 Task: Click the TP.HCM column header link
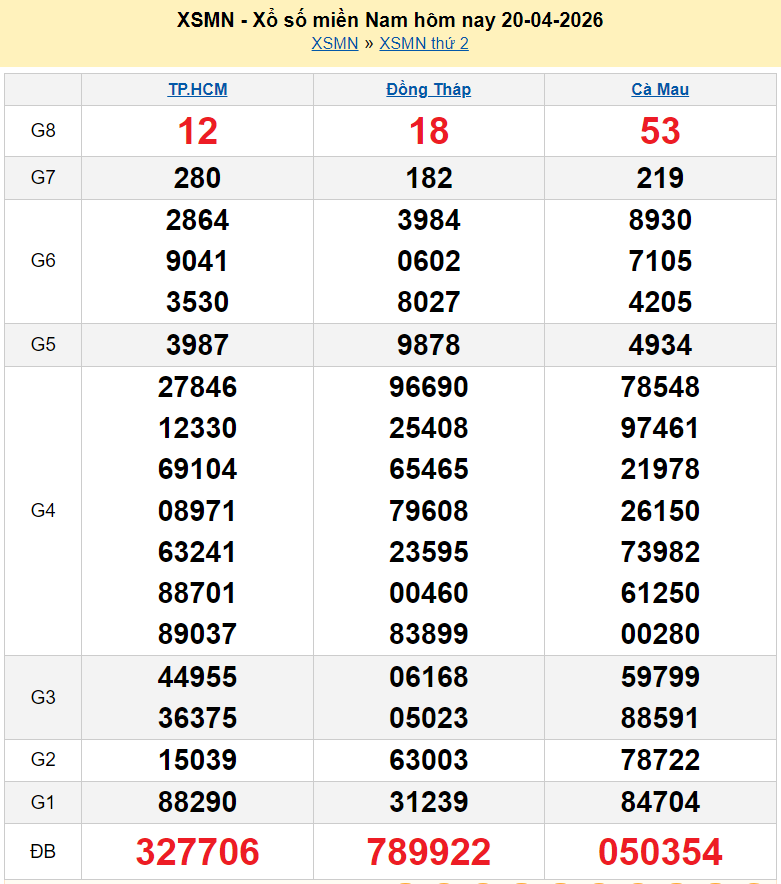point(197,89)
